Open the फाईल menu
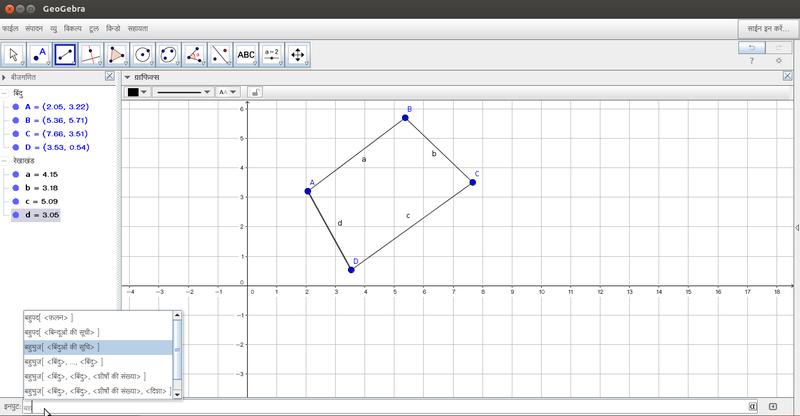Screen dimensions: 800x416 click(x=10, y=29)
